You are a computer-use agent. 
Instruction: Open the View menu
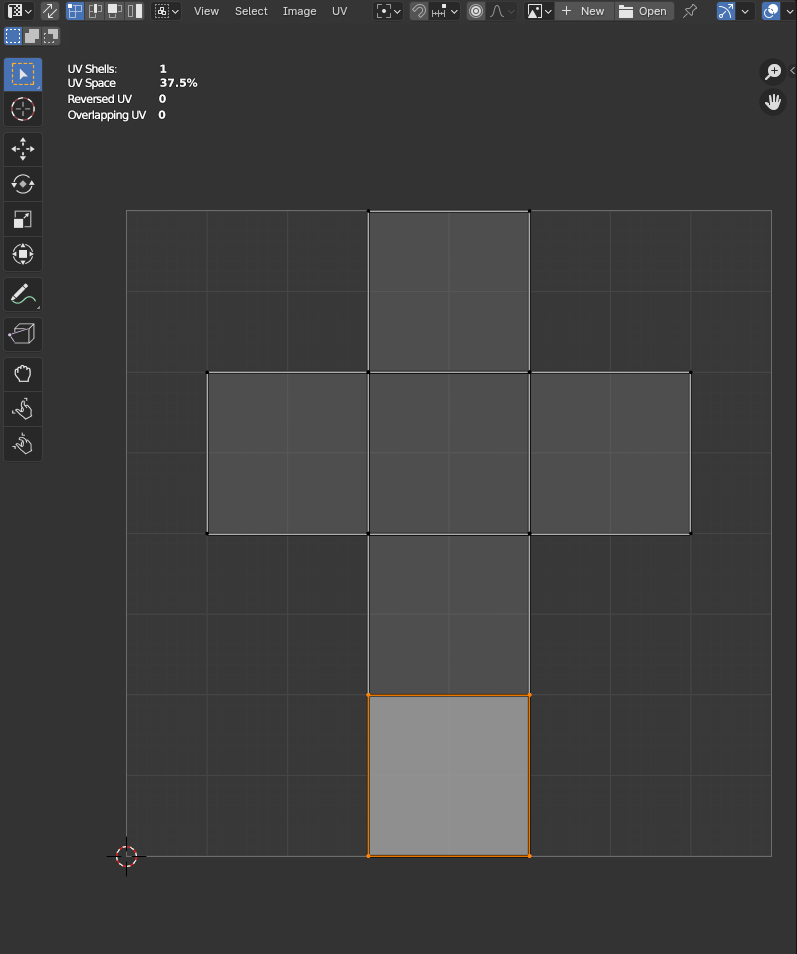pyautogui.click(x=206, y=11)
